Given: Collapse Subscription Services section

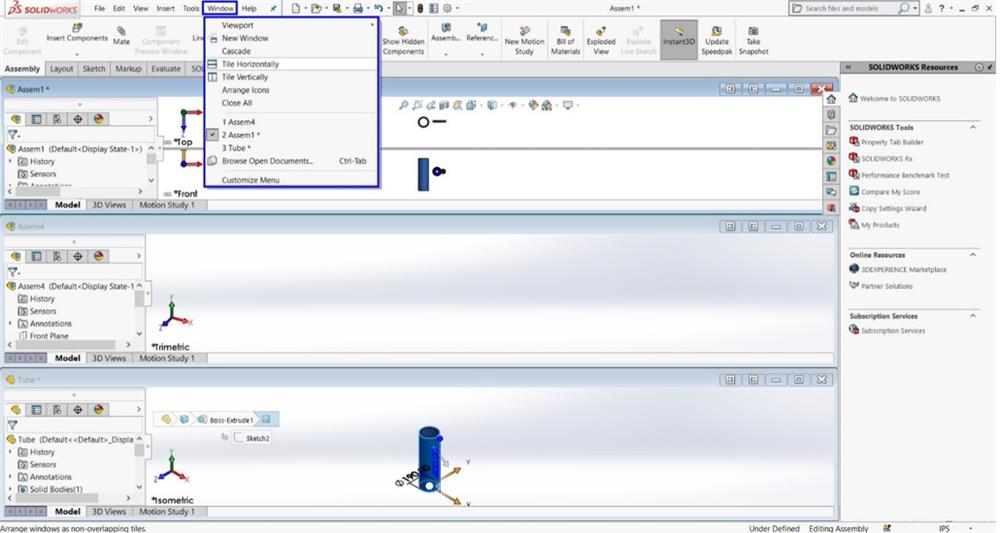Looking at the screenshot, I should (x=973, y=316).
